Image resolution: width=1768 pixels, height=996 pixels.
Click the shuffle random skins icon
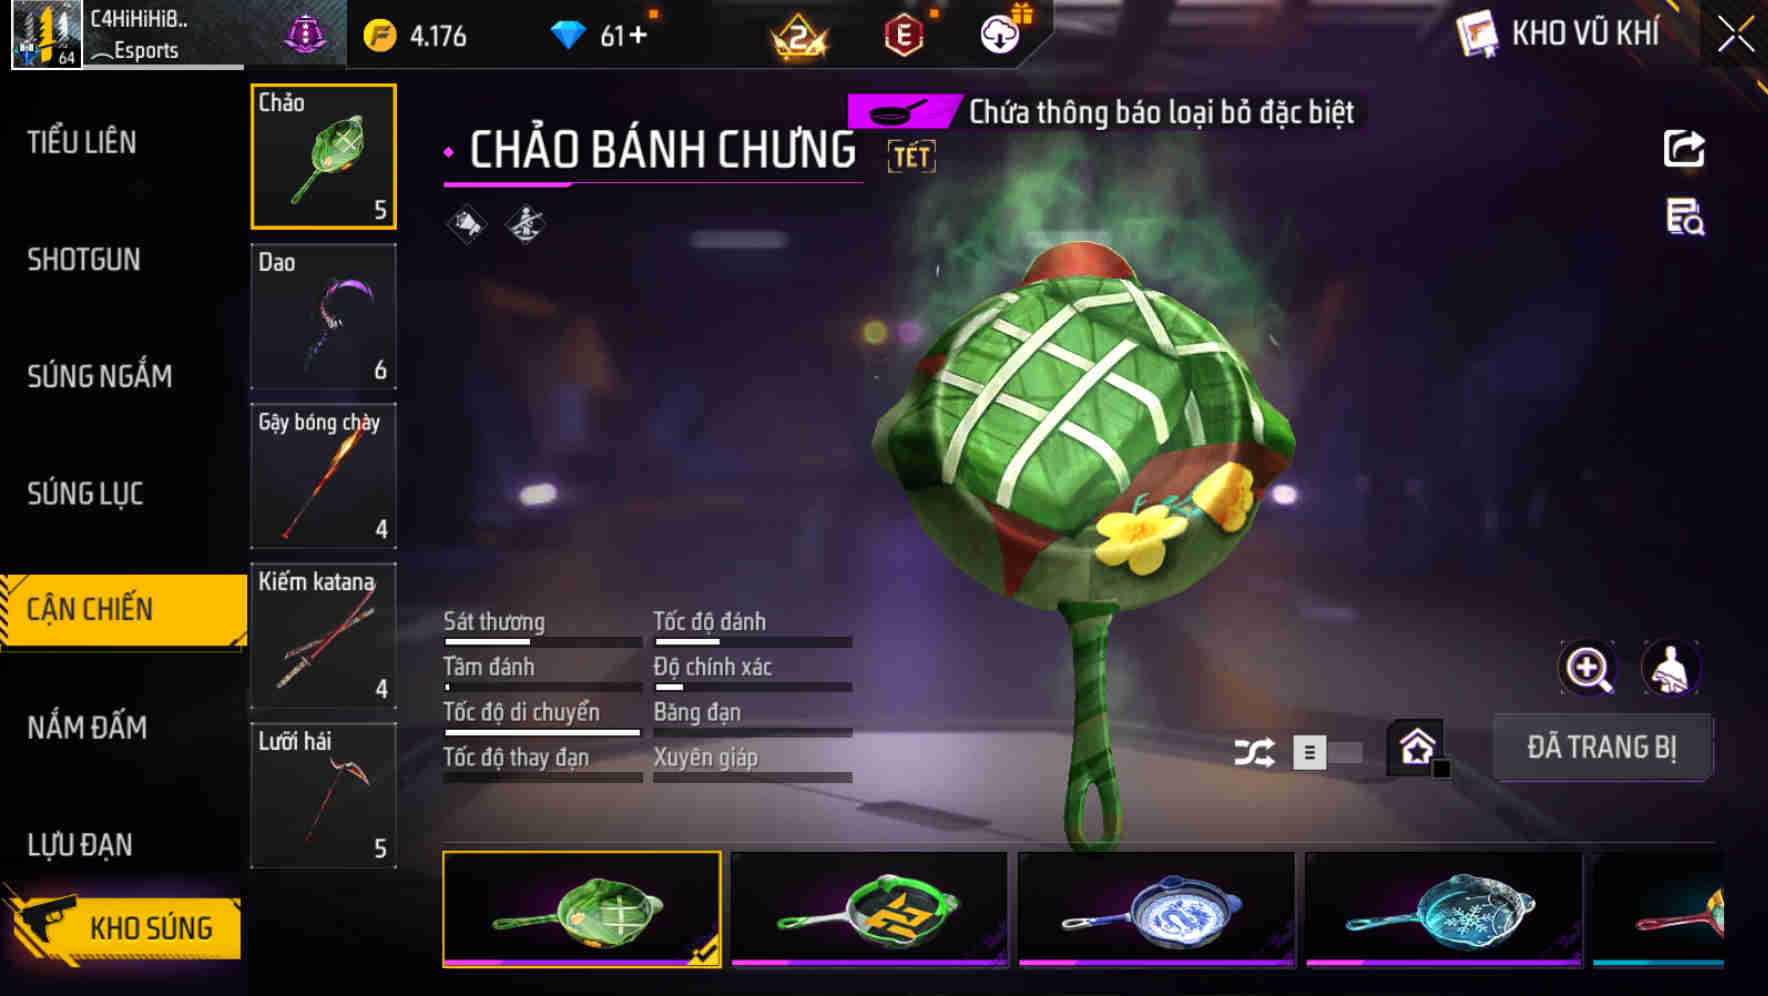coord(1254,752)
